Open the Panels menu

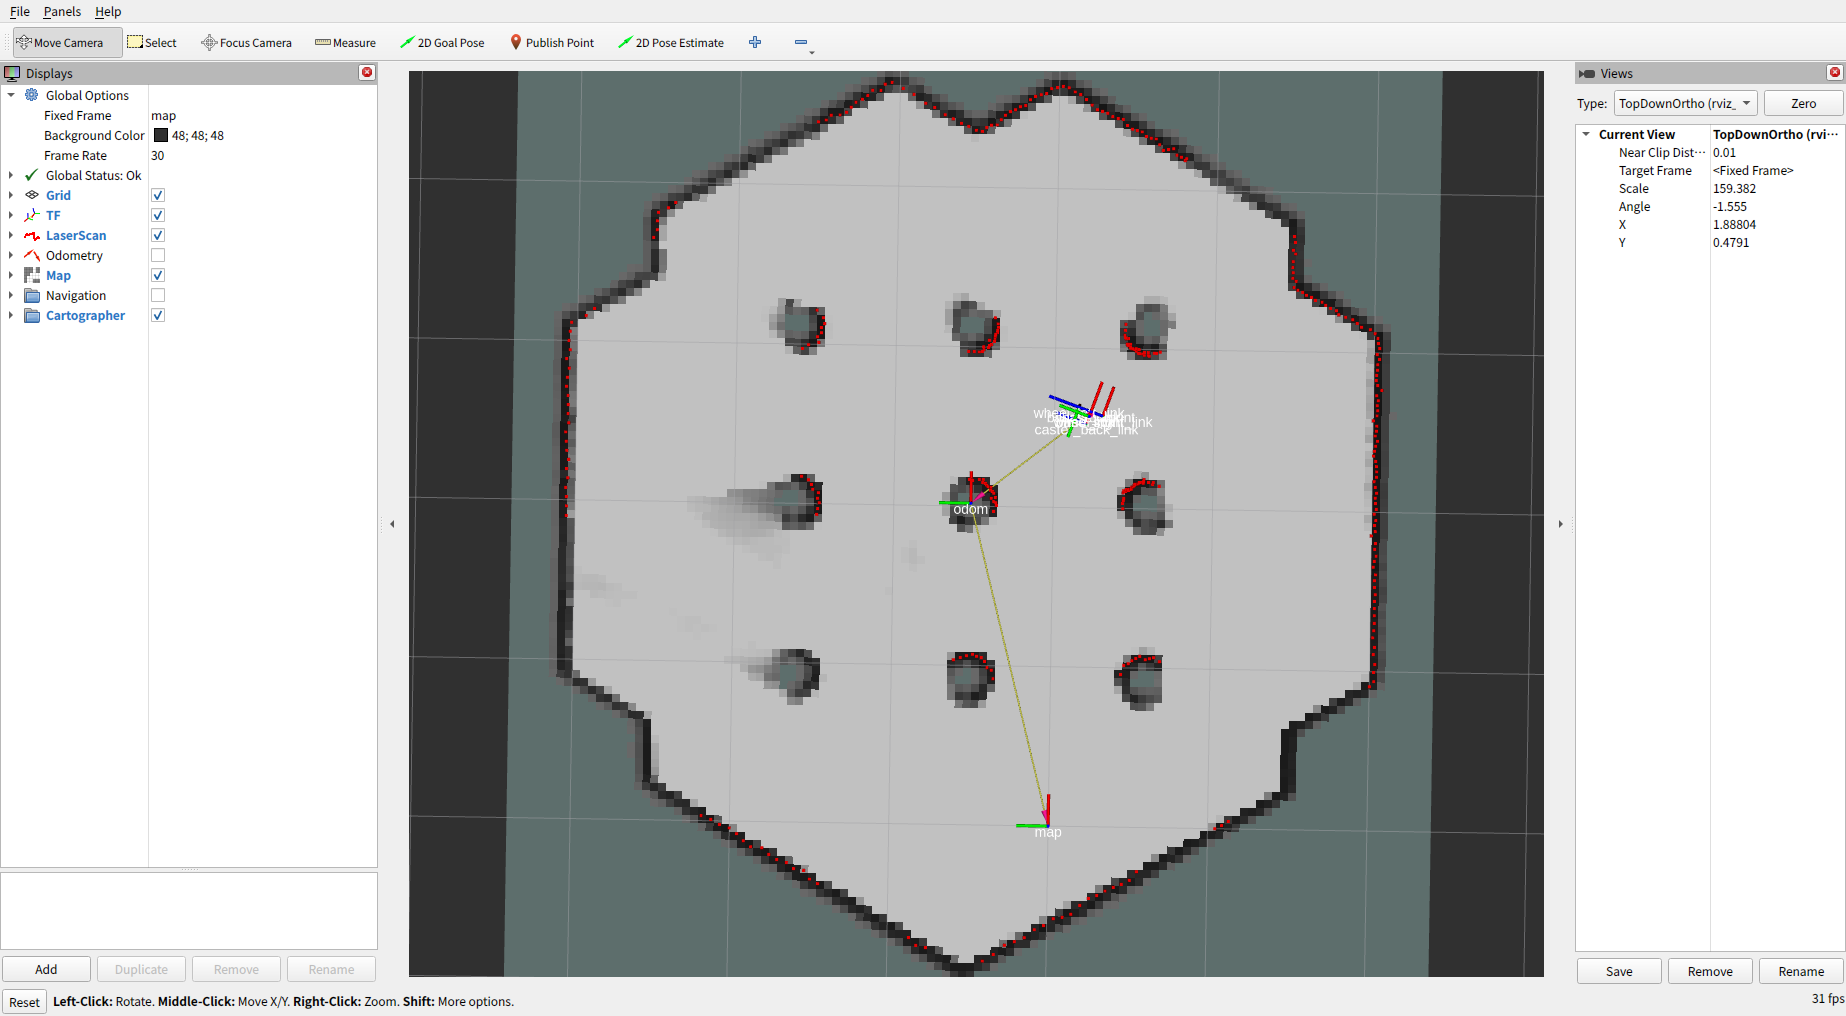pos(62,11)
